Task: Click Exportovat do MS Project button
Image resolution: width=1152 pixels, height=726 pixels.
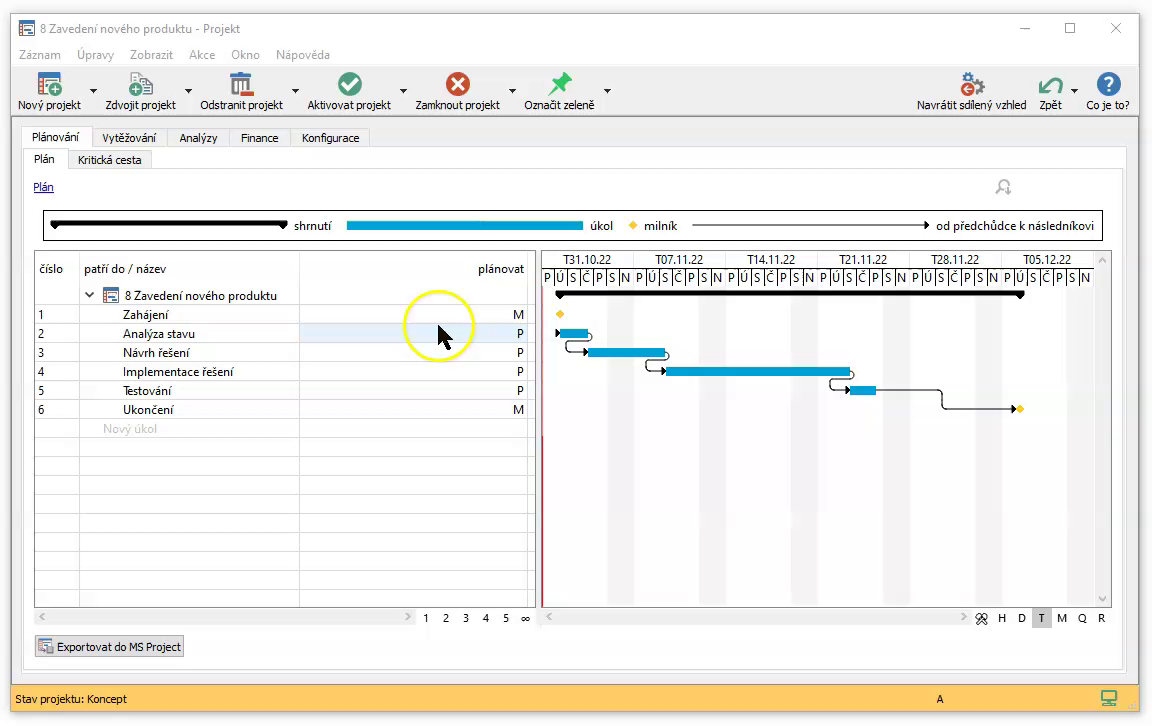Action: (x=110, y=647)
